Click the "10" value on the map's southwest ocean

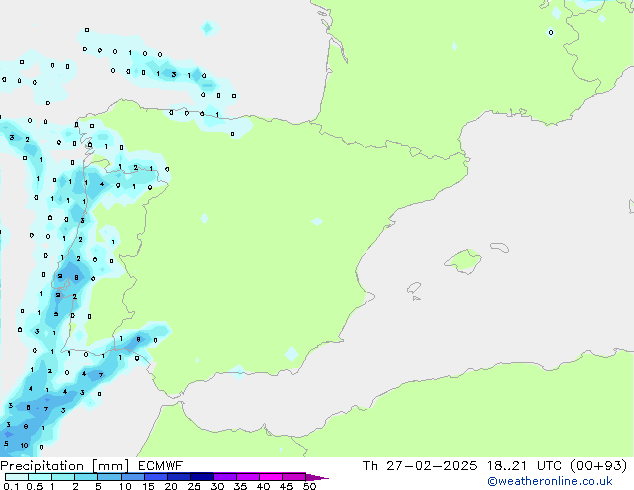[24, 446]
